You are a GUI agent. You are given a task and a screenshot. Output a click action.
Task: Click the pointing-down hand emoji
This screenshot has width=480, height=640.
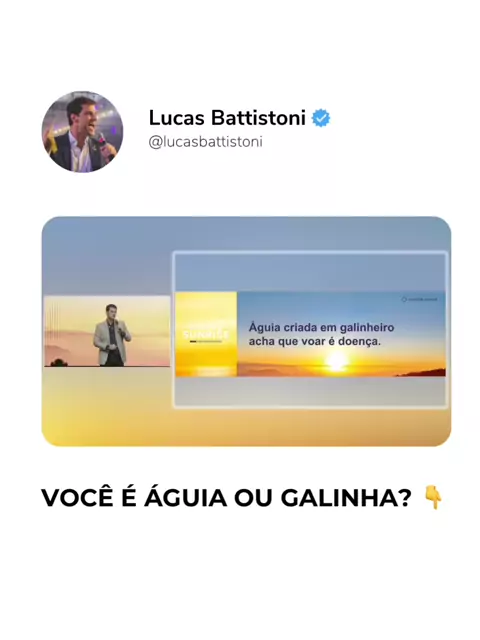(433, 497)
